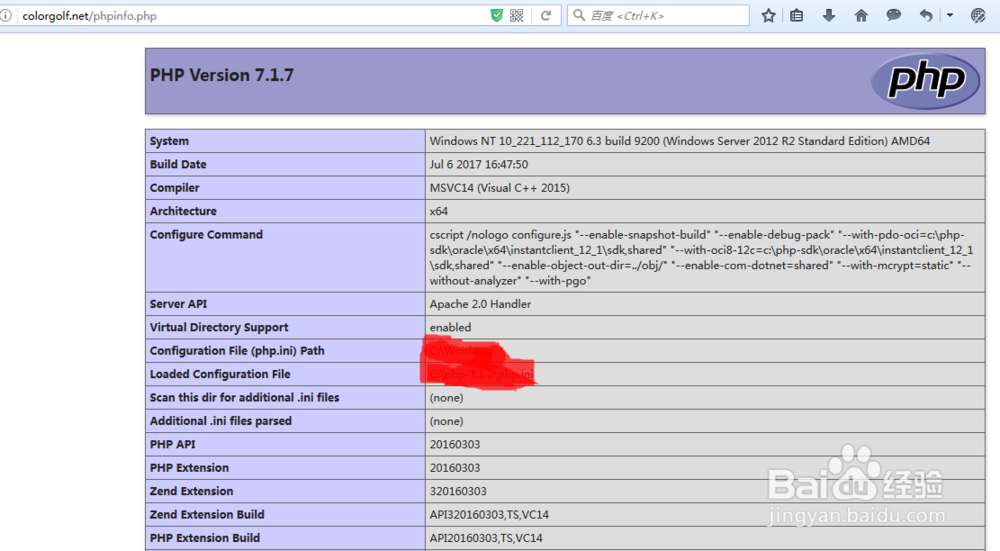Select the Windows NT system value text
The height and width of the screenshot is (551, 1000).
point(679,141)
